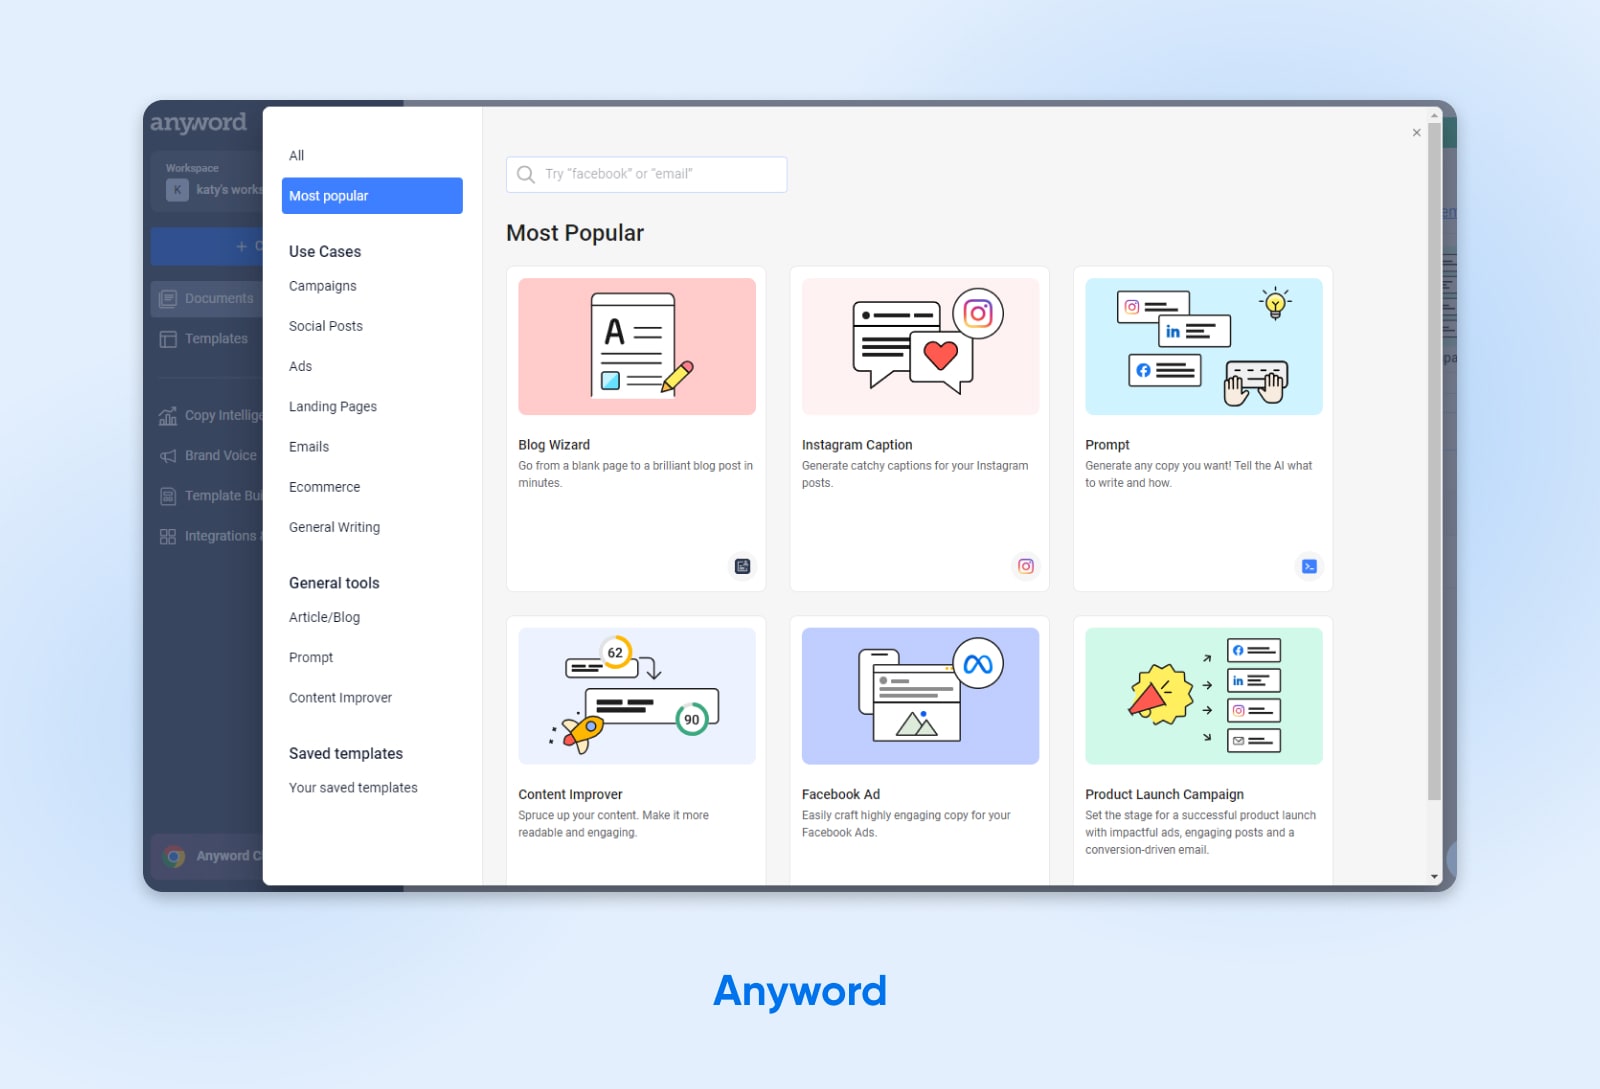Click the search magnifier icon

pyautogui.click(x=526, y=174)
